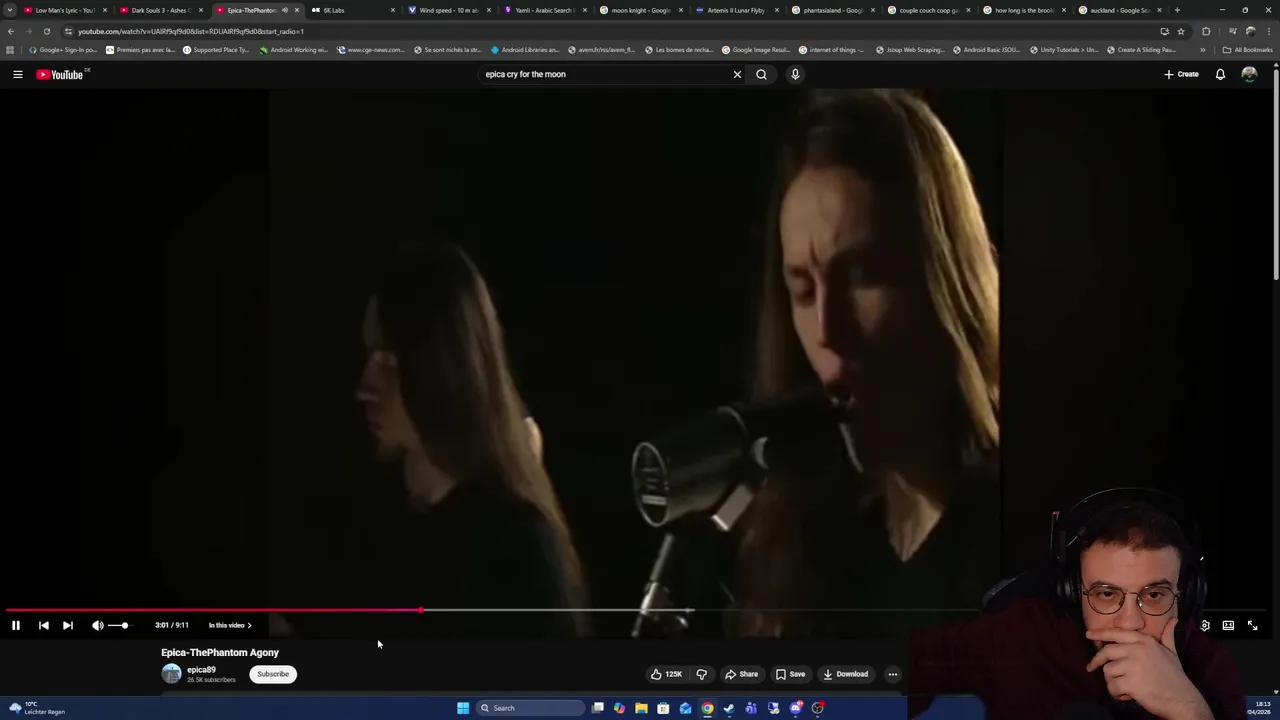Open the epica89 channel link
This screenshot has width=1280, height=720.
point(201,670)
